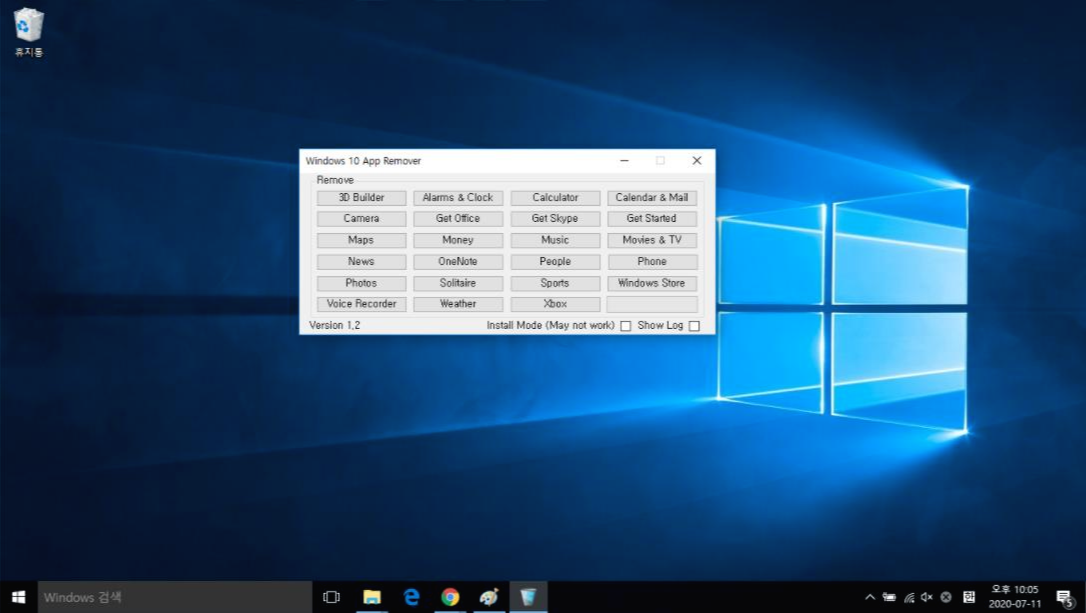
Task: Remove the Maps app
Action: tap(362, 240)
